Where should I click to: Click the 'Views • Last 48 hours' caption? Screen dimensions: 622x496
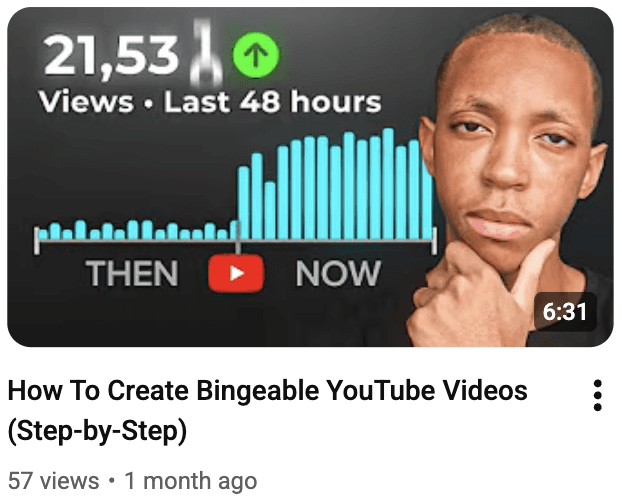pyautogui.click(x=209, y=102)
